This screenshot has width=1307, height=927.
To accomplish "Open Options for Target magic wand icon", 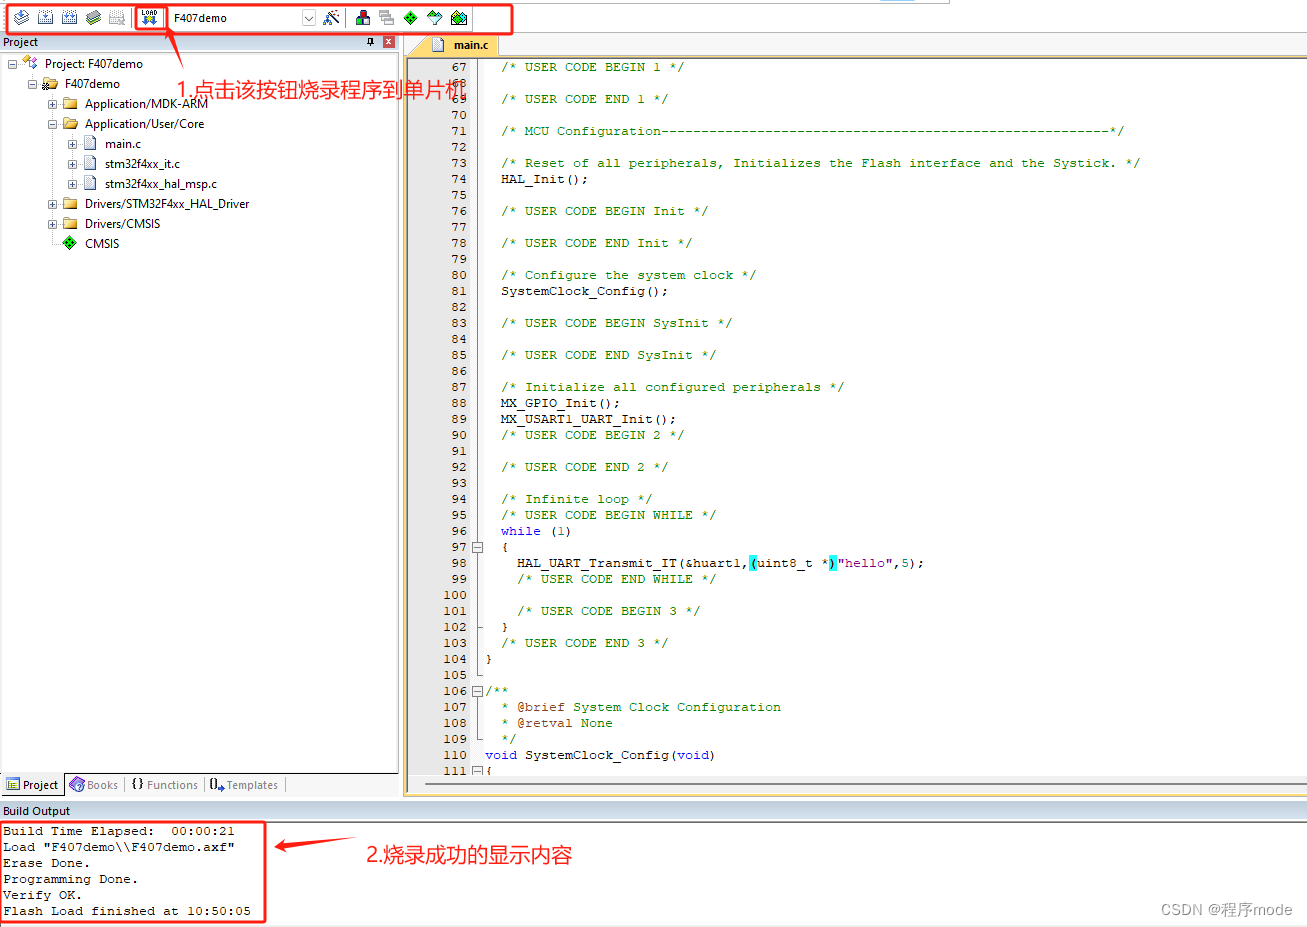I will (332, 18).
